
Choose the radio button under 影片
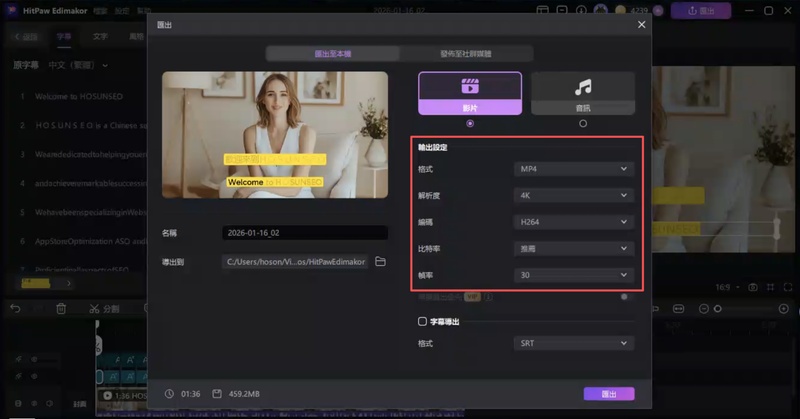click(x=470, y=124)
